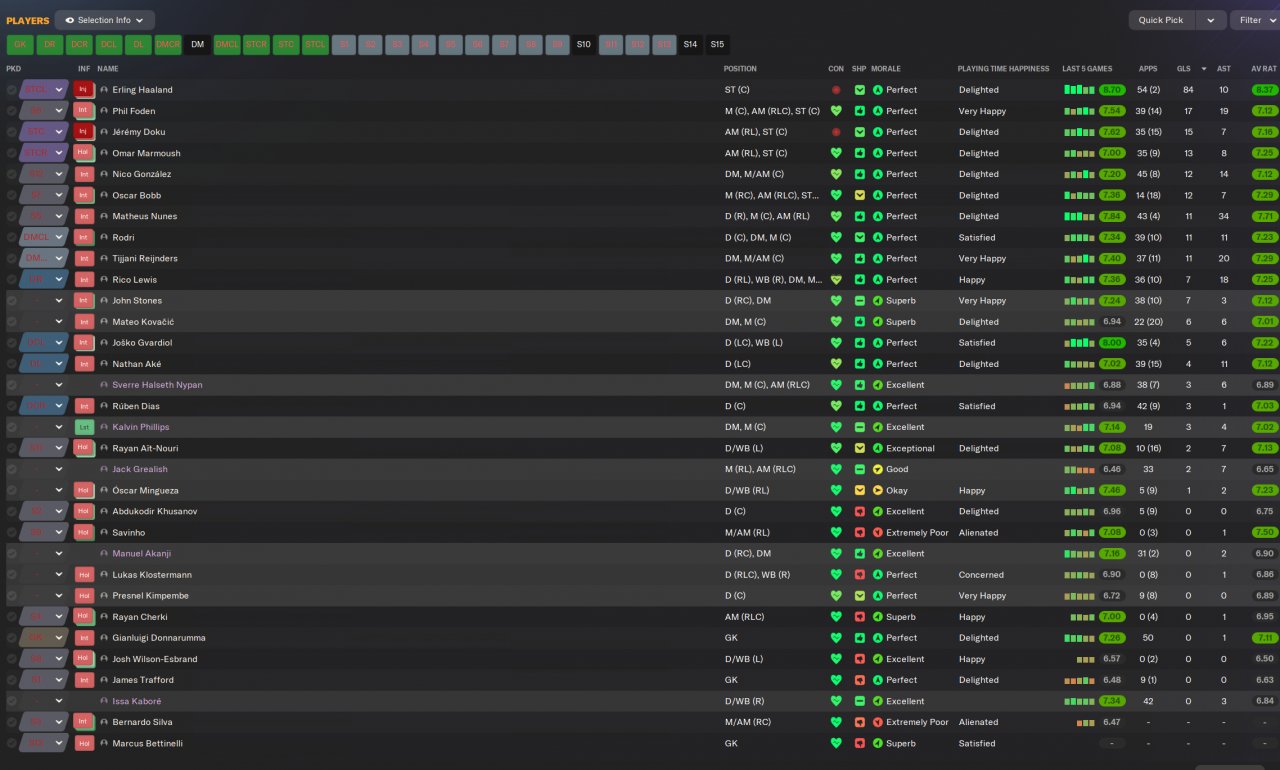Open Gianluigi Donnarumma's picked position dropdown
Image resolution: width=1280 pixels, height=770 pixels.
[x=44, y=638]
